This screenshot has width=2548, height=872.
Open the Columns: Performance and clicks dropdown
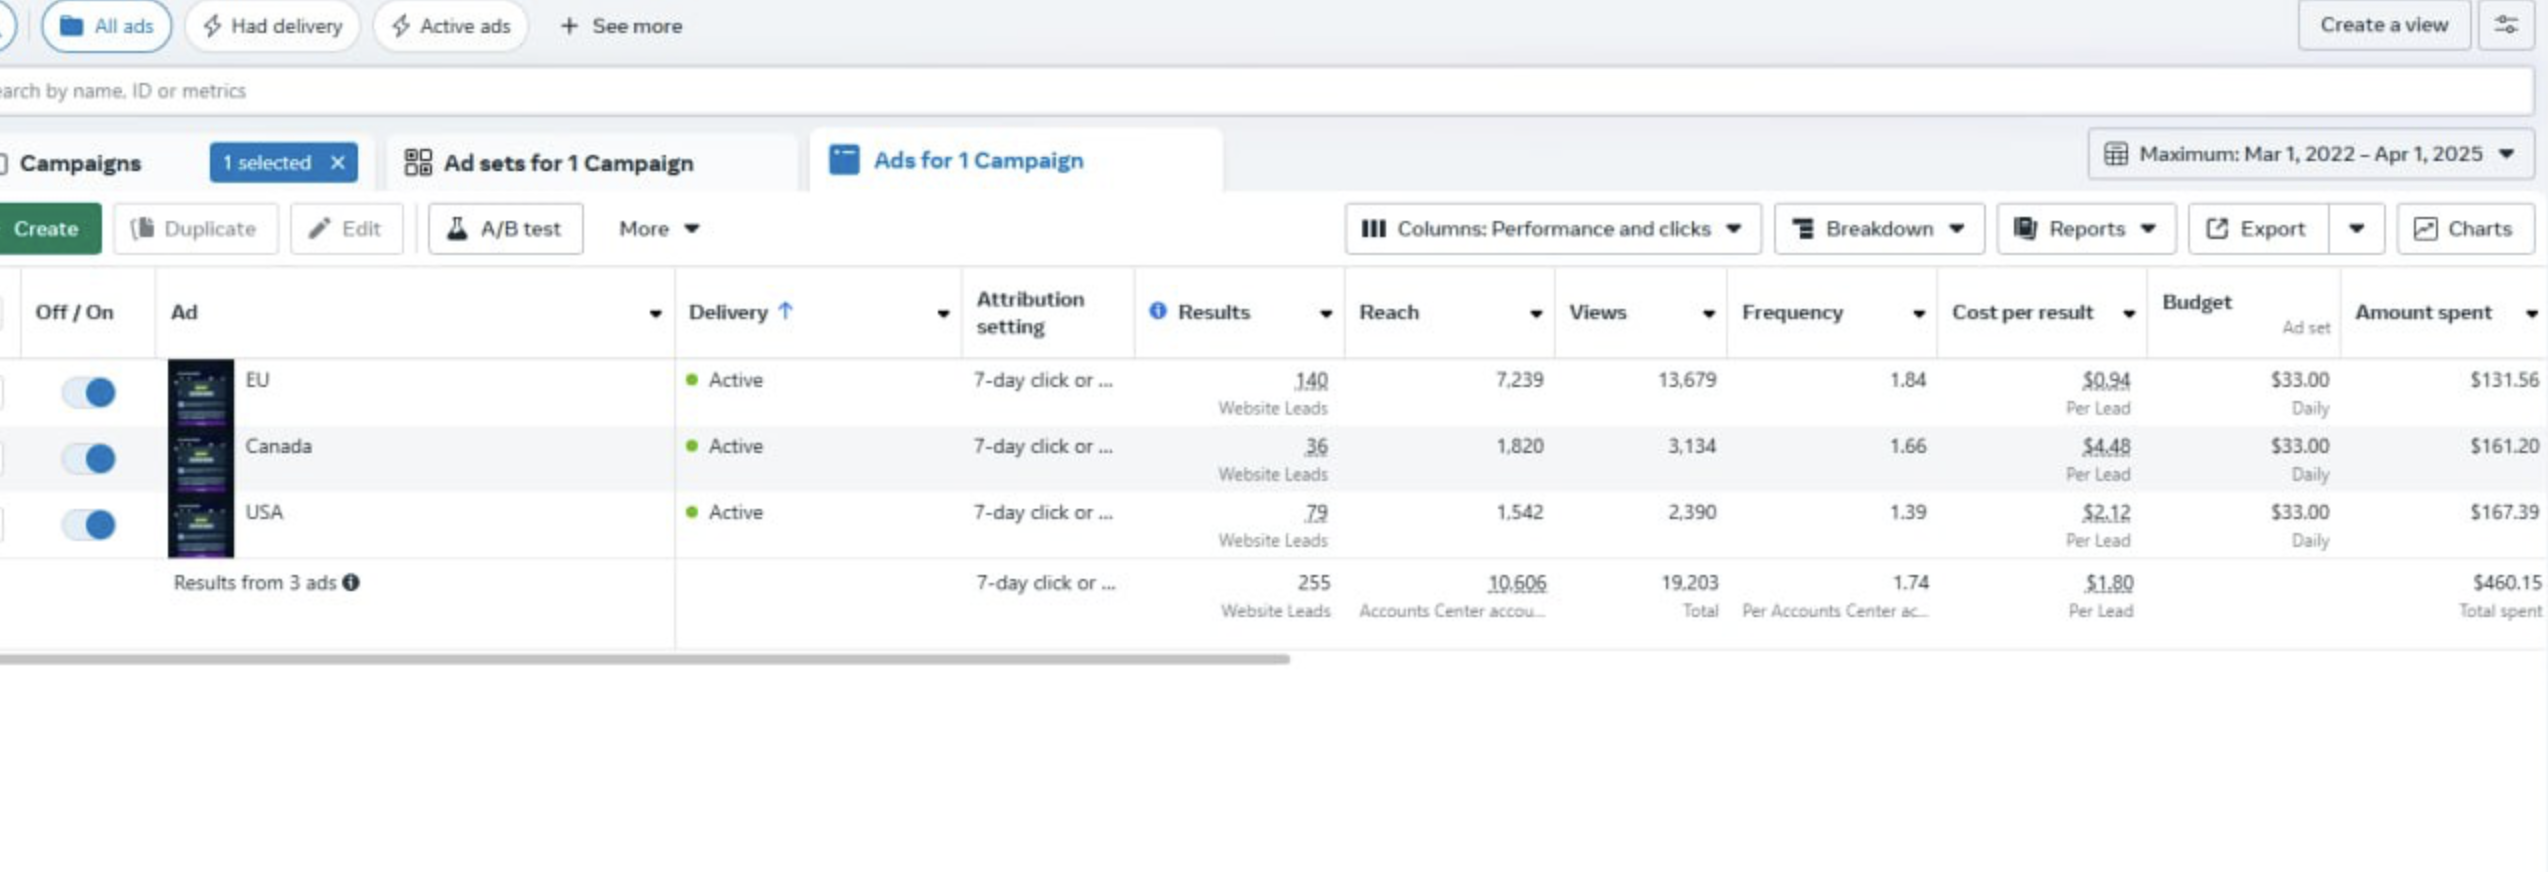(1552, 228)
